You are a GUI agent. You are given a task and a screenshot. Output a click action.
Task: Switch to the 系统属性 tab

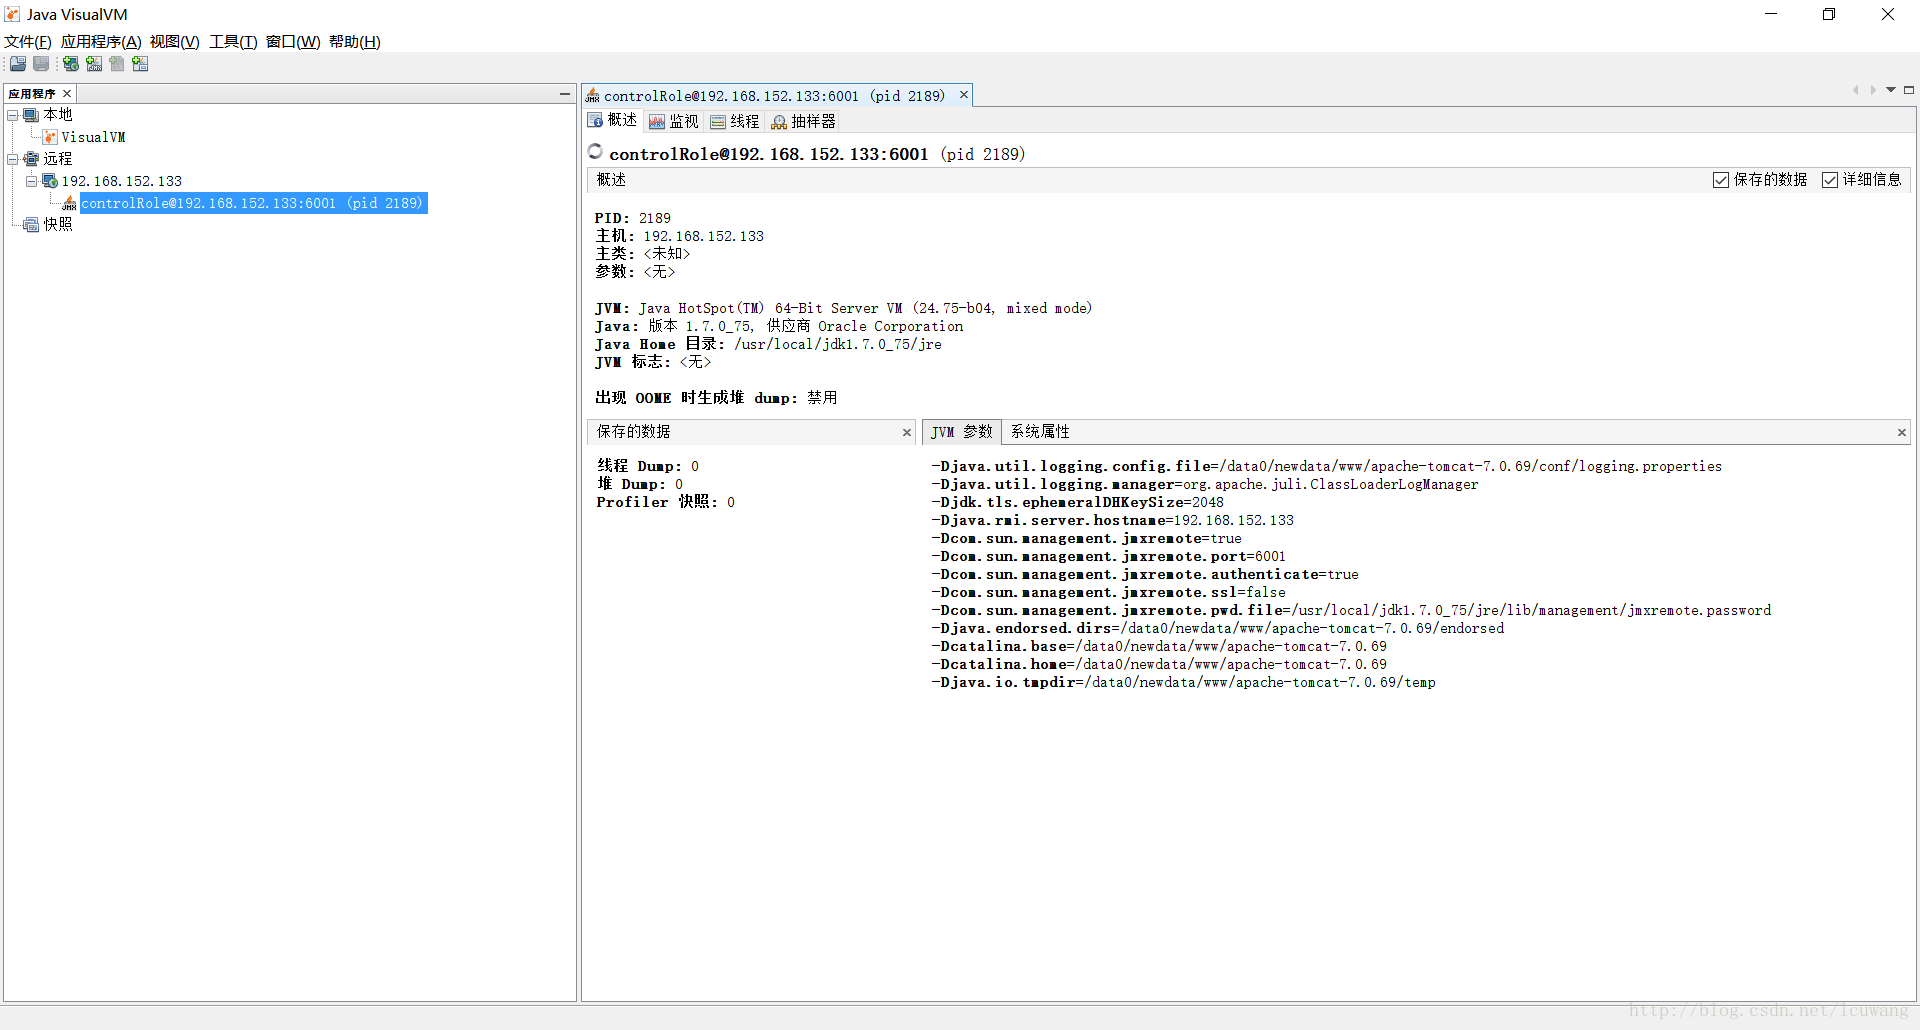[x=1040, y=432]
